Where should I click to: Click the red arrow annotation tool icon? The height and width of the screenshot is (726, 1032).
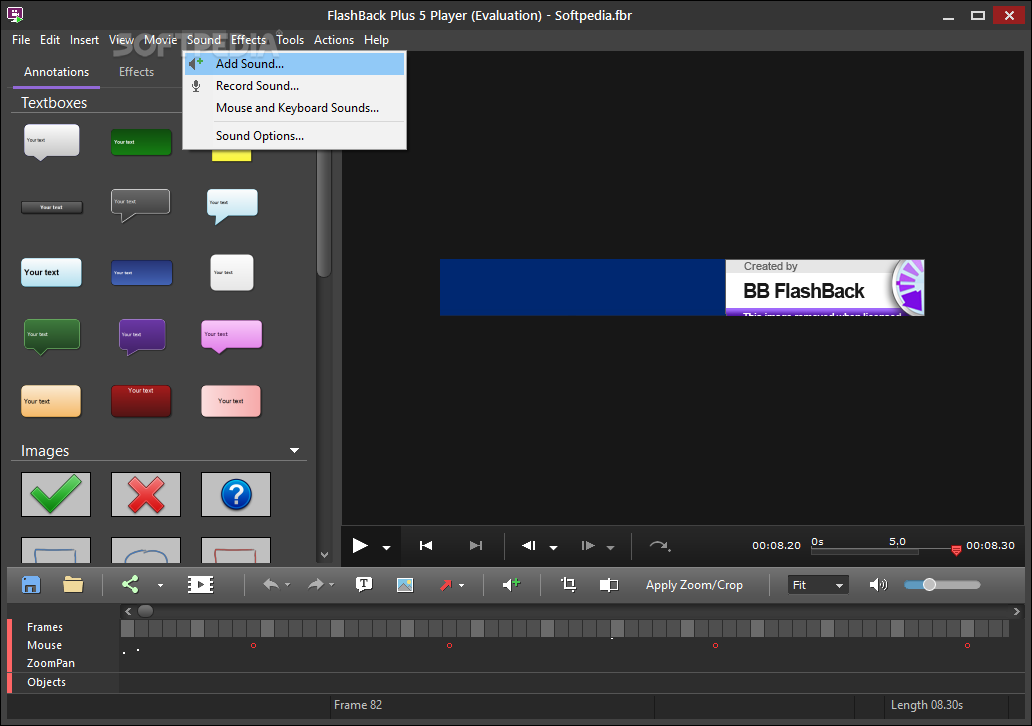tap(446, 584)
